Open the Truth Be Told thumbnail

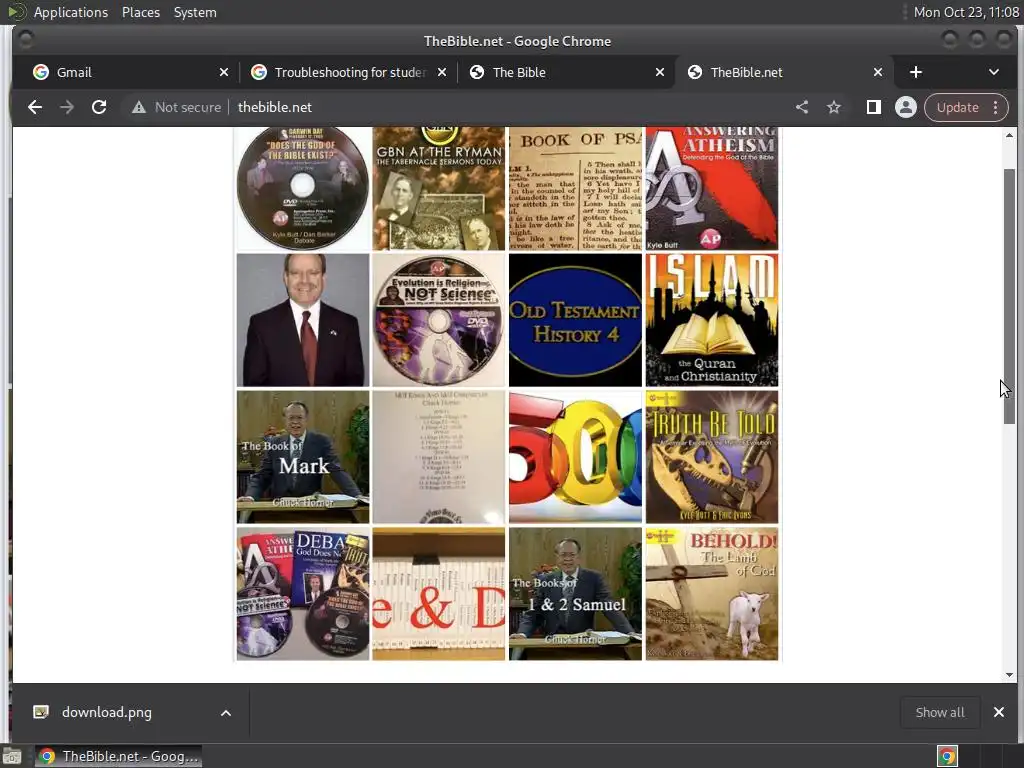[711, 456]
